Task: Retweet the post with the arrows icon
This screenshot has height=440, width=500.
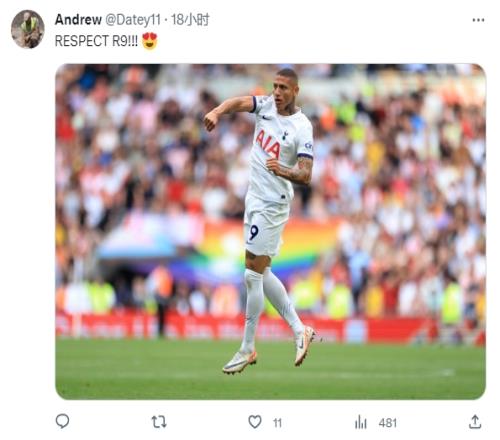Action: tap(159, 422)
